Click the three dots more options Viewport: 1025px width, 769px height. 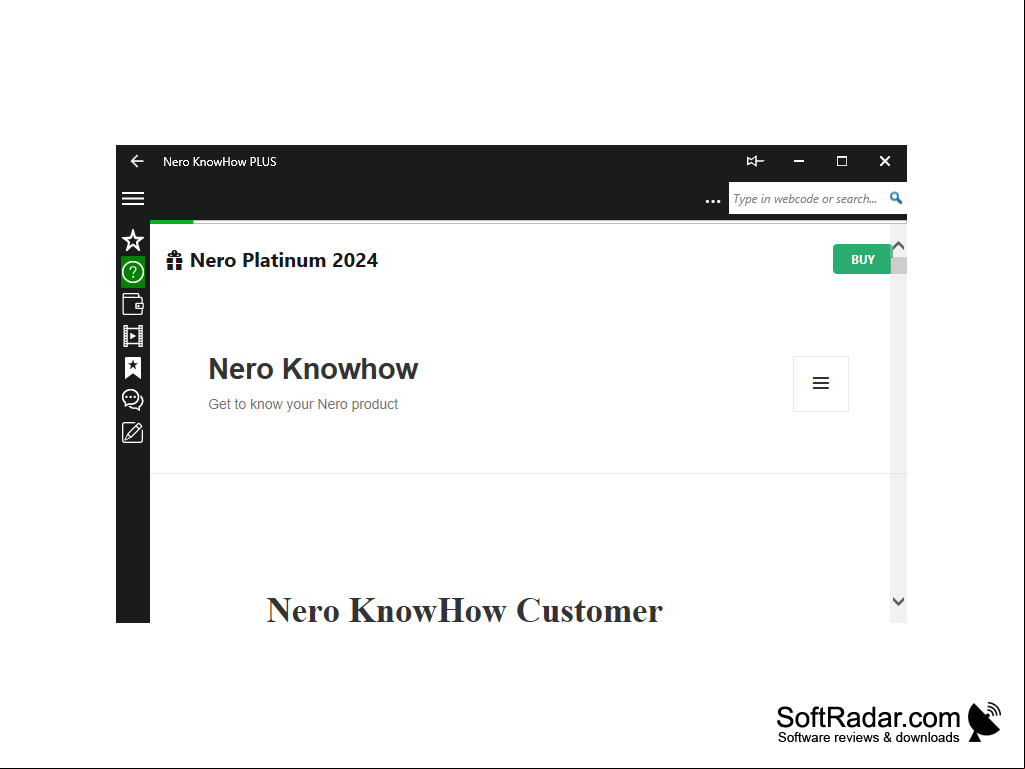[713, 201]
